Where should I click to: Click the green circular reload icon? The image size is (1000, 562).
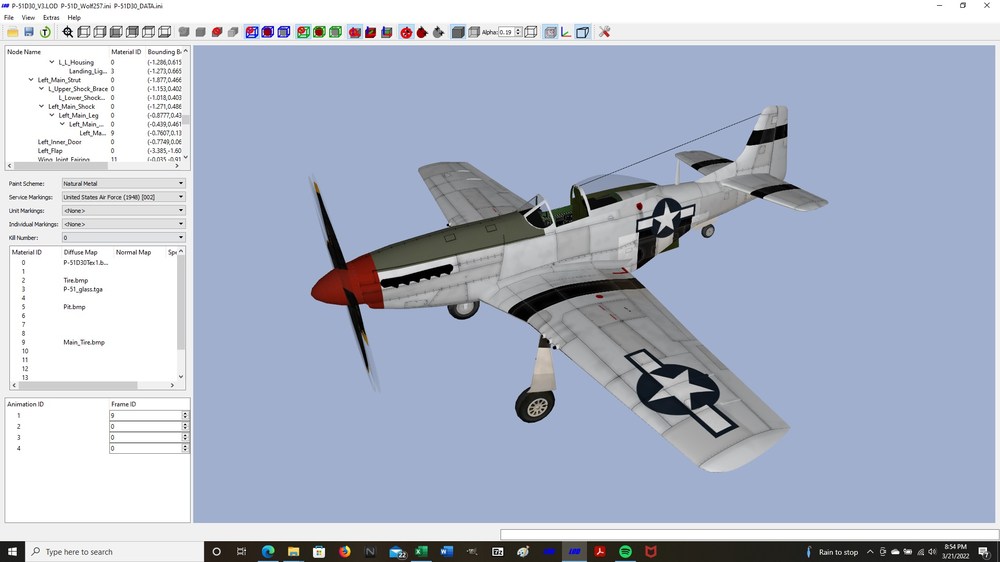[45, 32]
